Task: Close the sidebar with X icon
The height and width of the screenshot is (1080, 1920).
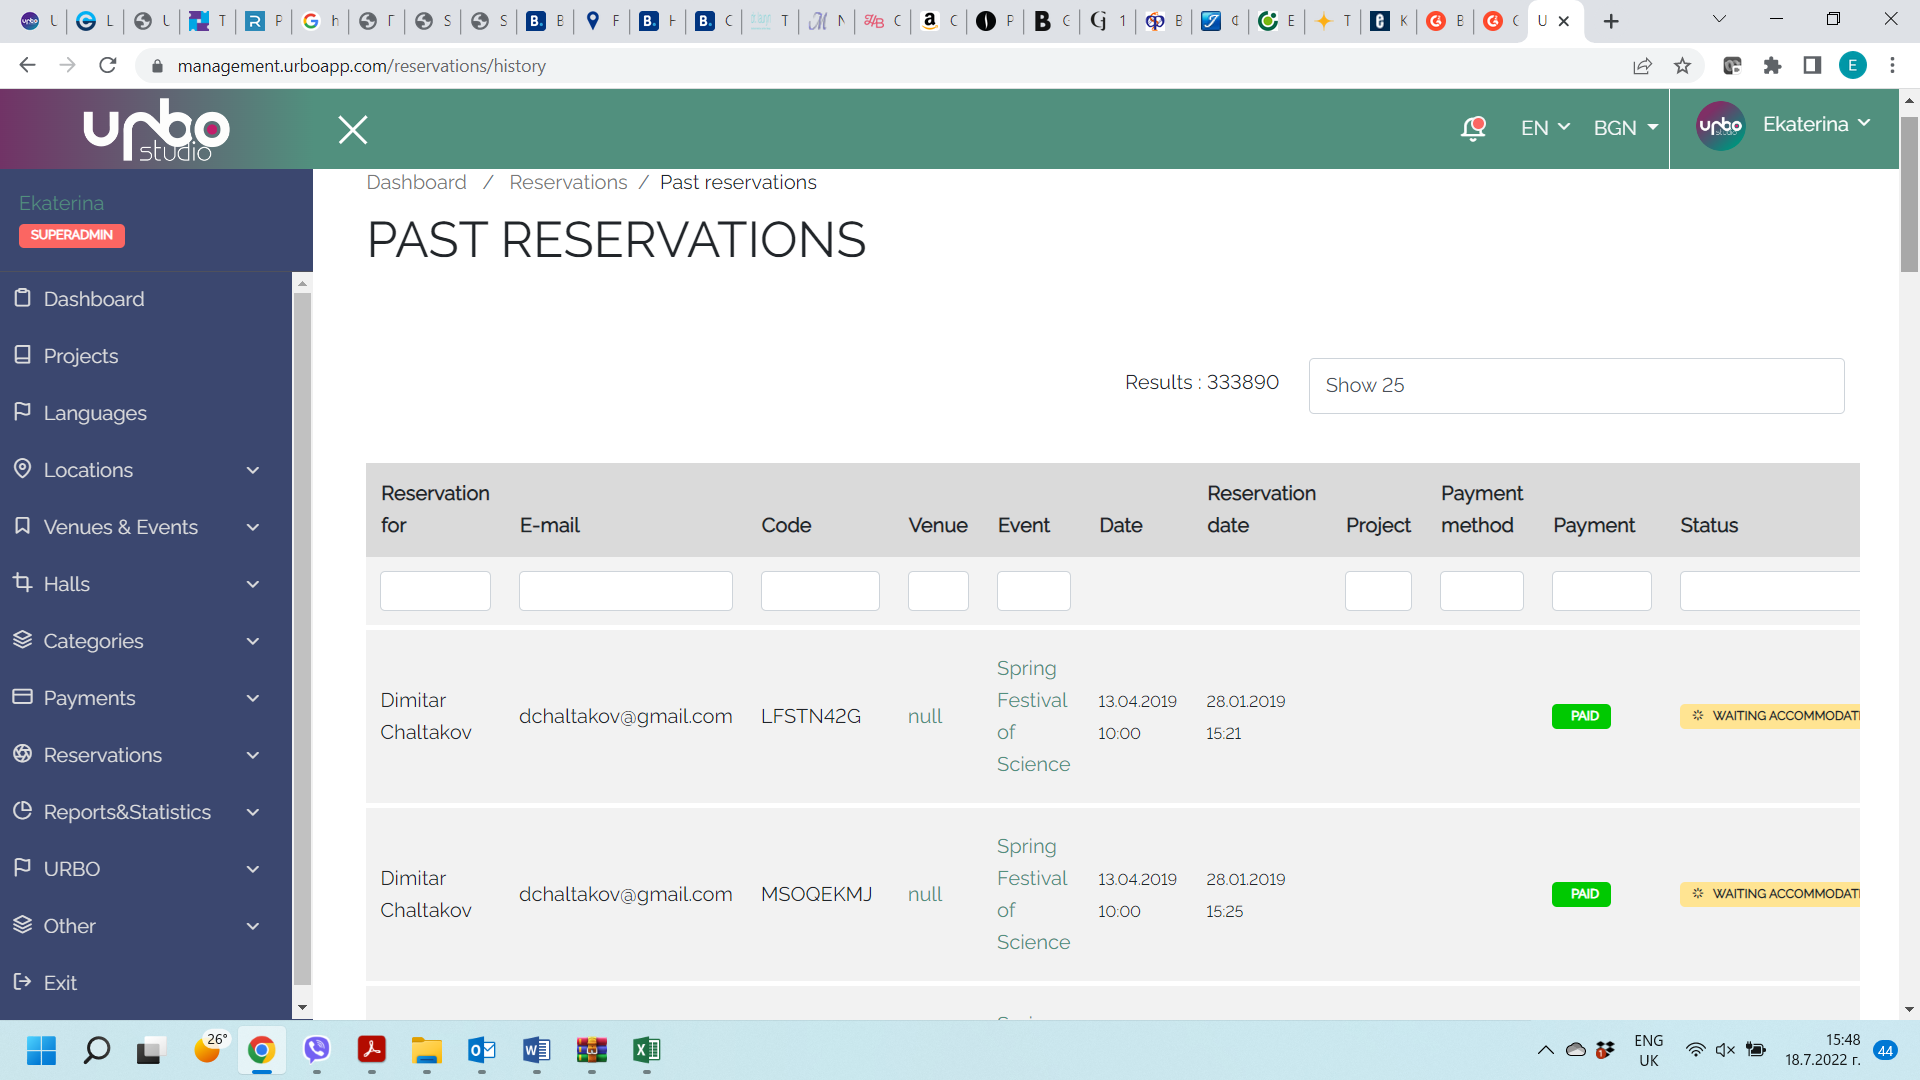Action: tap(353, 130)
